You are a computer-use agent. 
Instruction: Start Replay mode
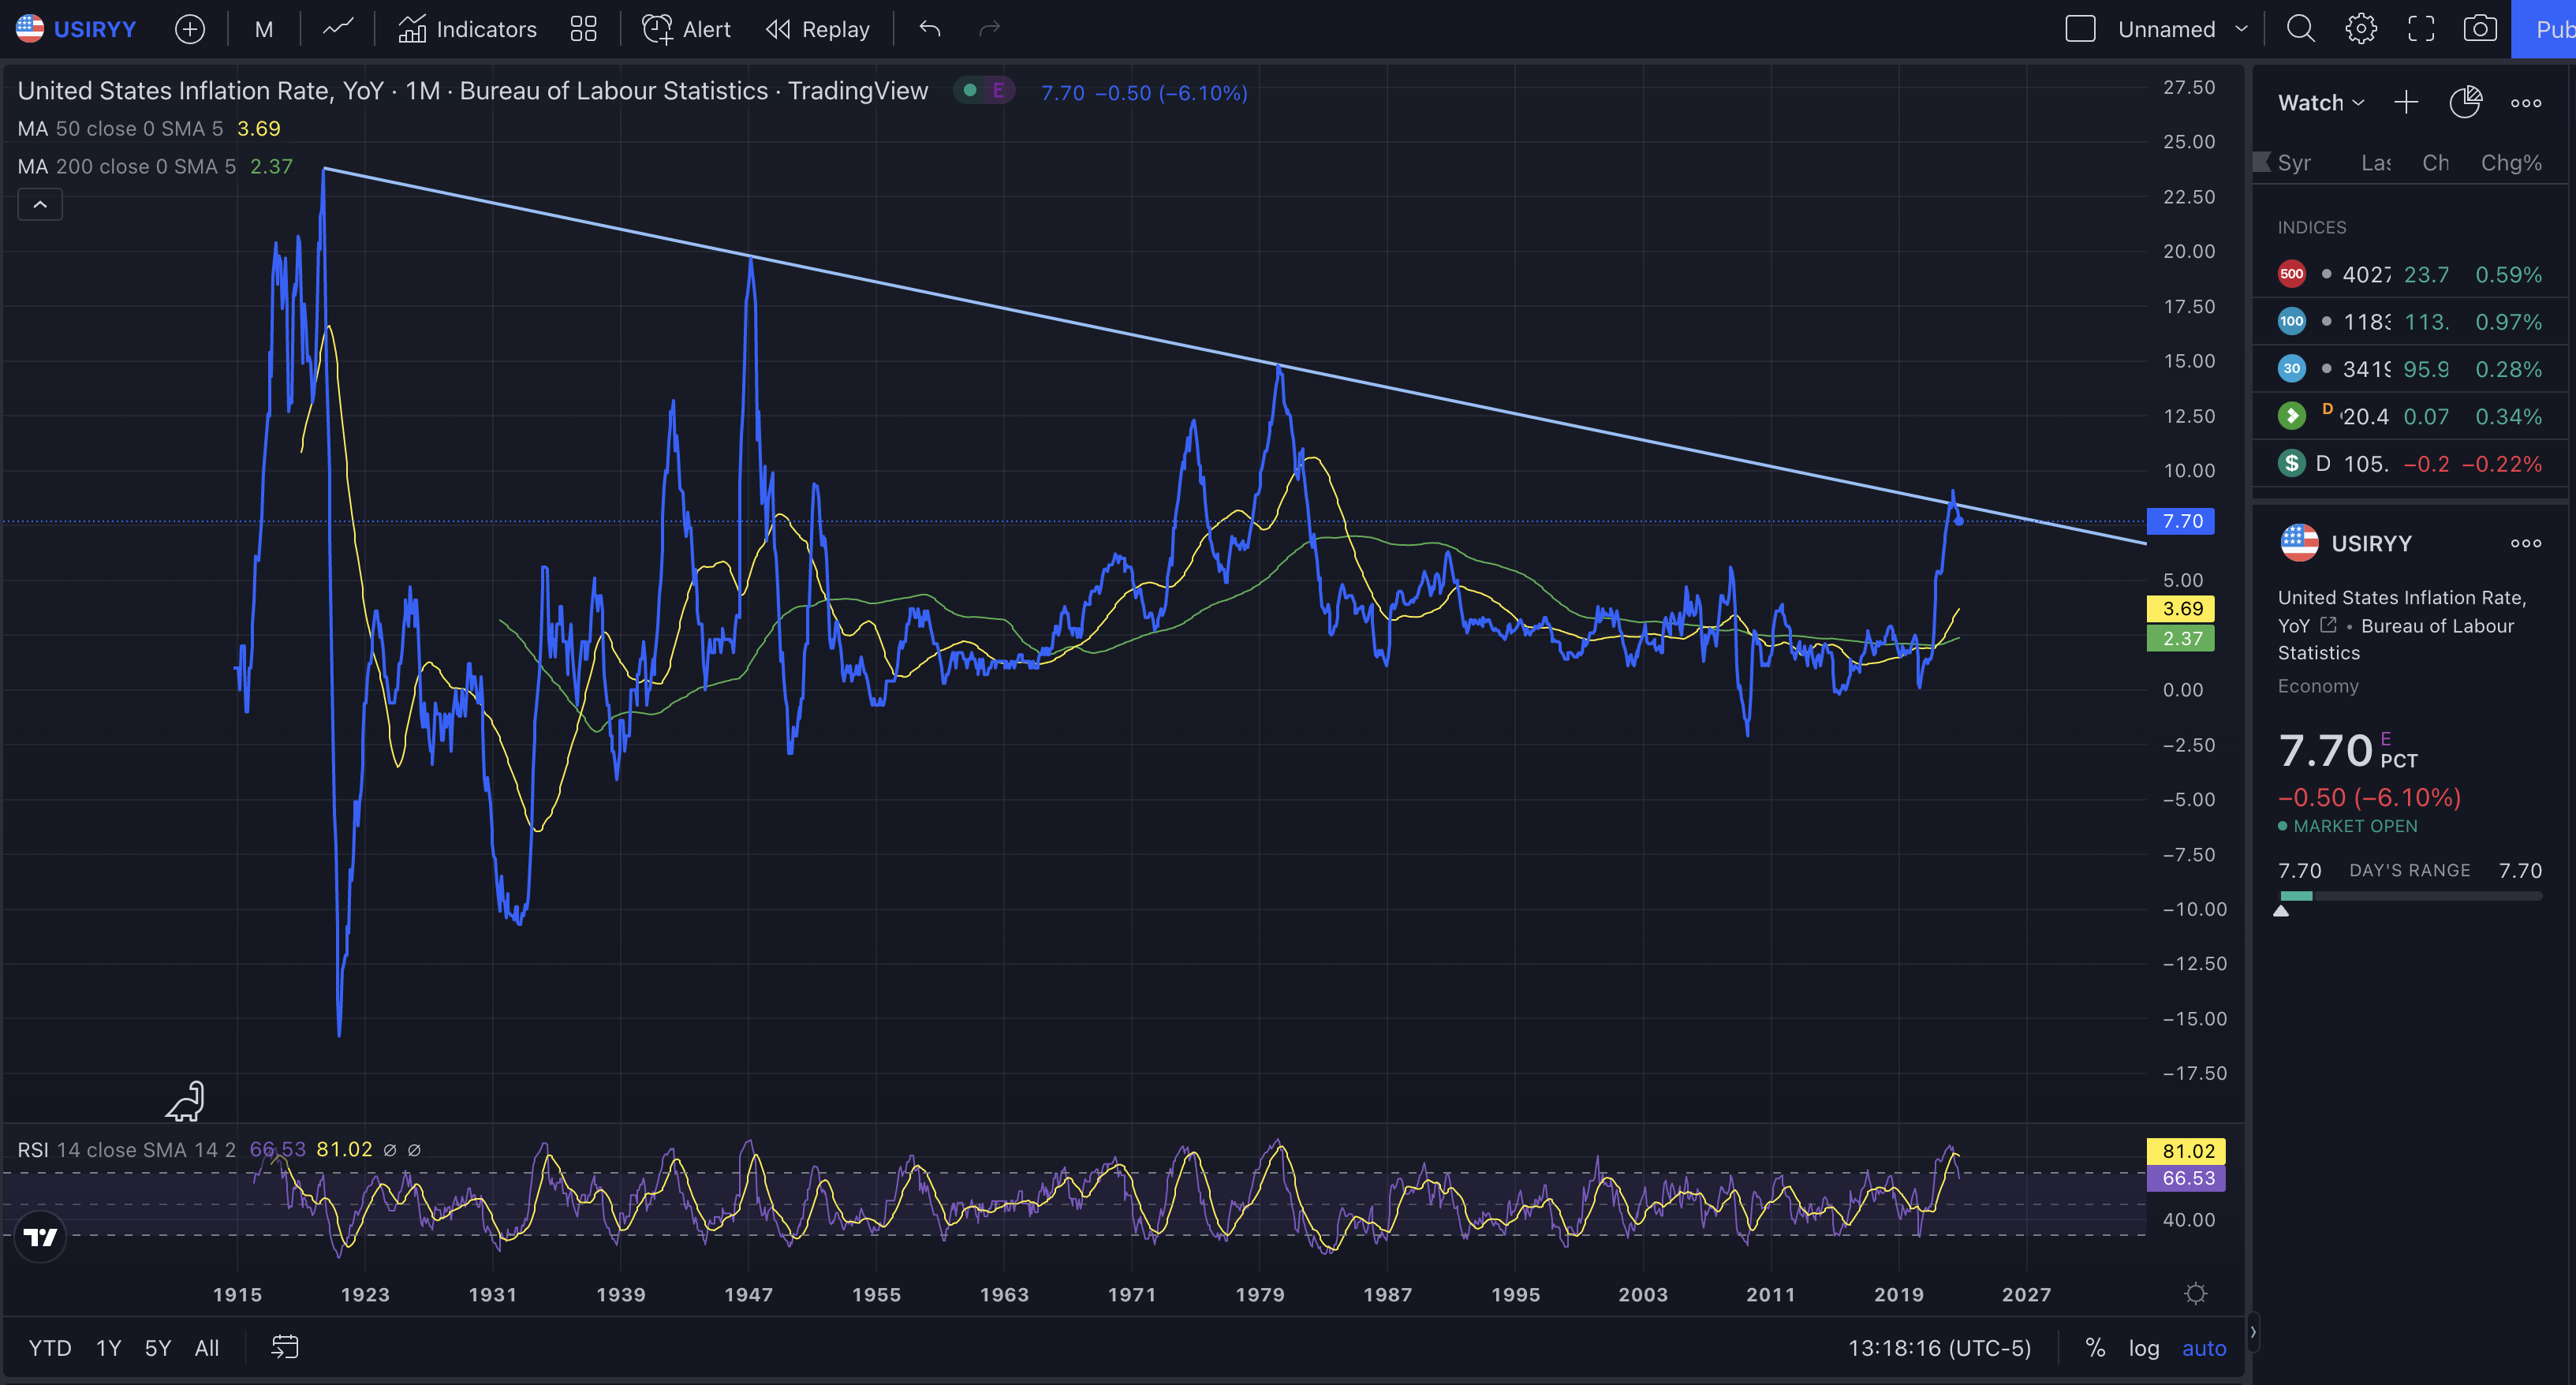[817, 29]
